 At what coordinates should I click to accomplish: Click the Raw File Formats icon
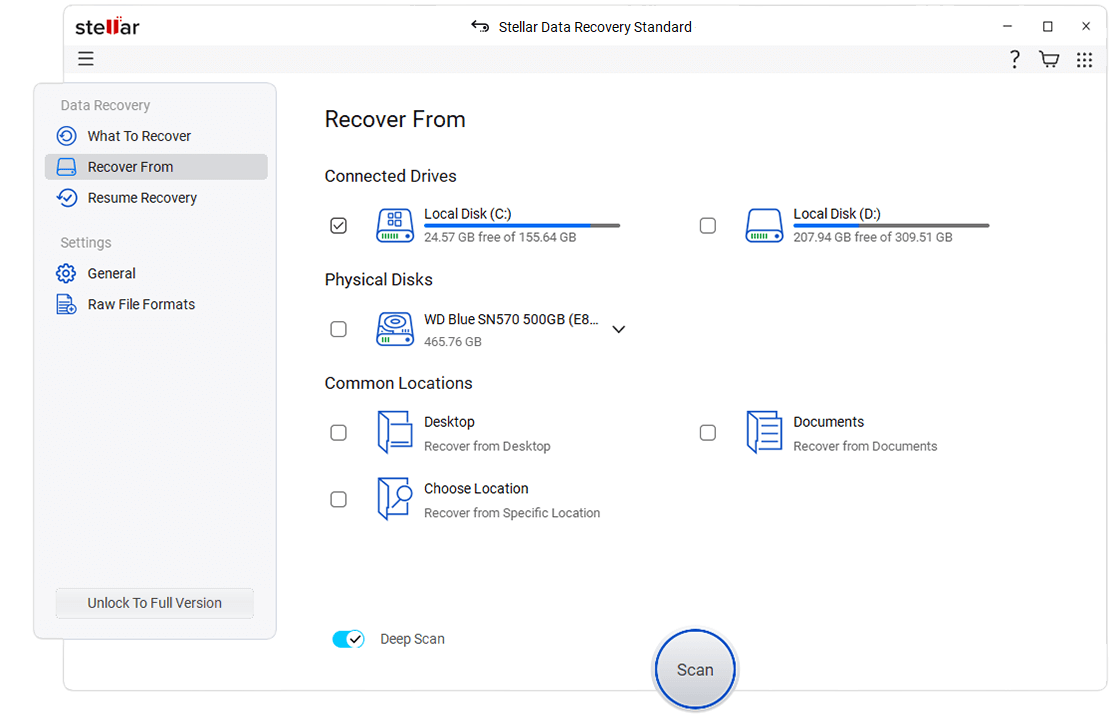(65, 304)
